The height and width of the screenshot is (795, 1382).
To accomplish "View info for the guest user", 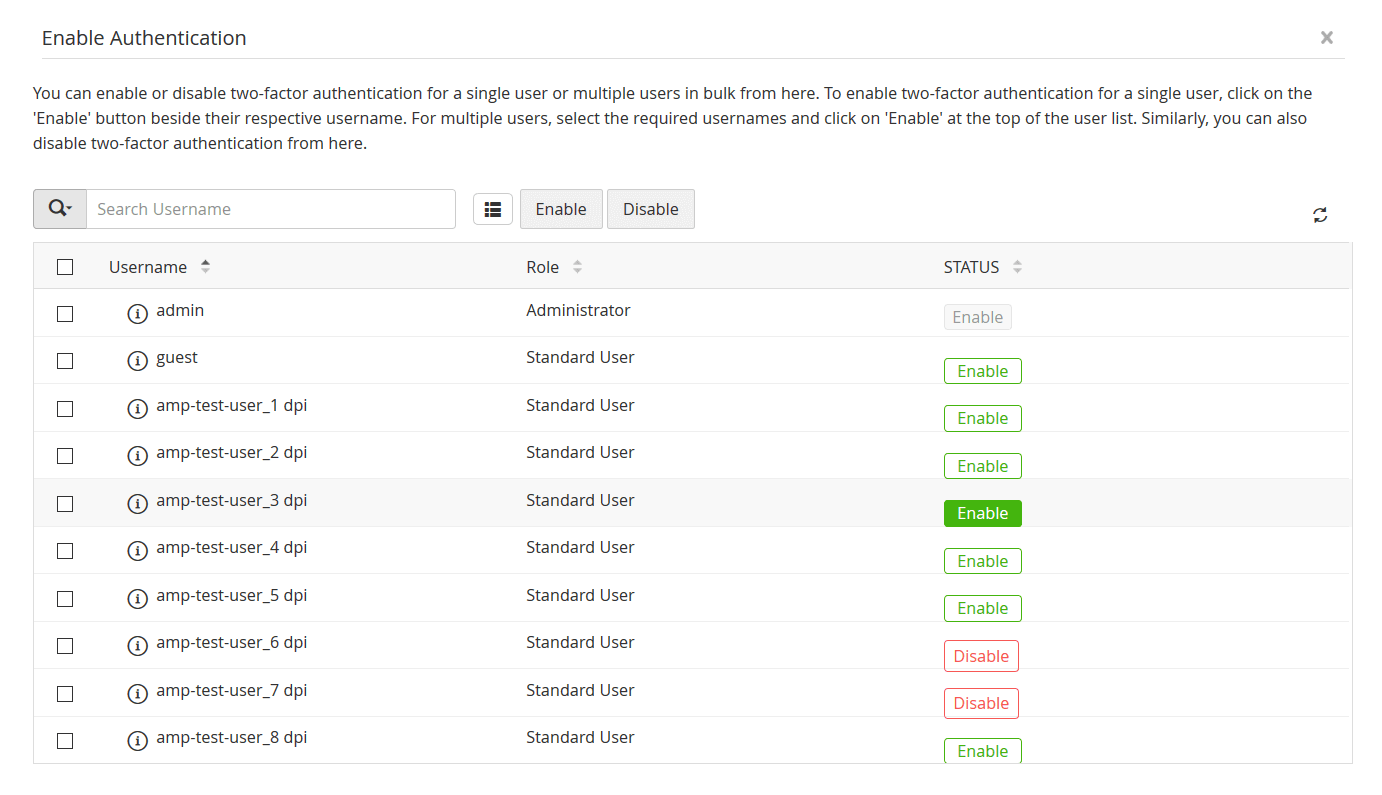I will pos(137,360).
